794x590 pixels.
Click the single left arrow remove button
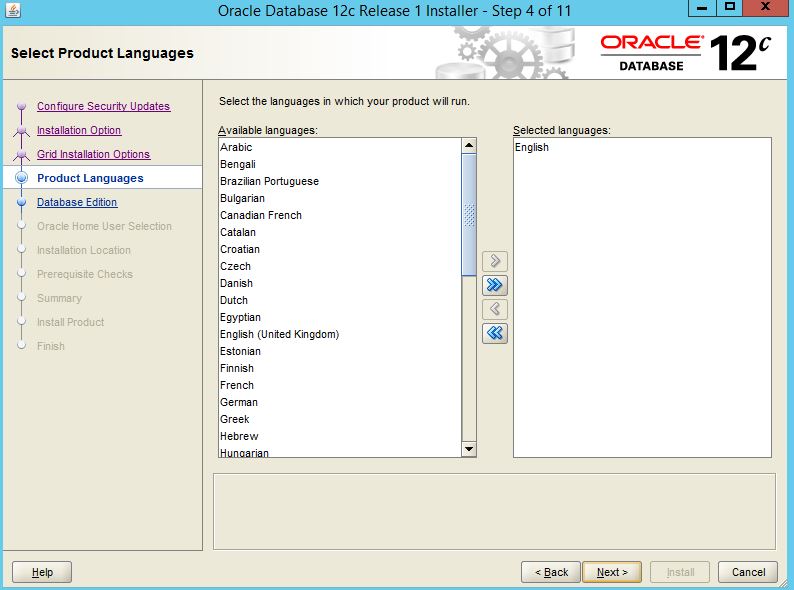pyautogui.click(x=495, y=309)
